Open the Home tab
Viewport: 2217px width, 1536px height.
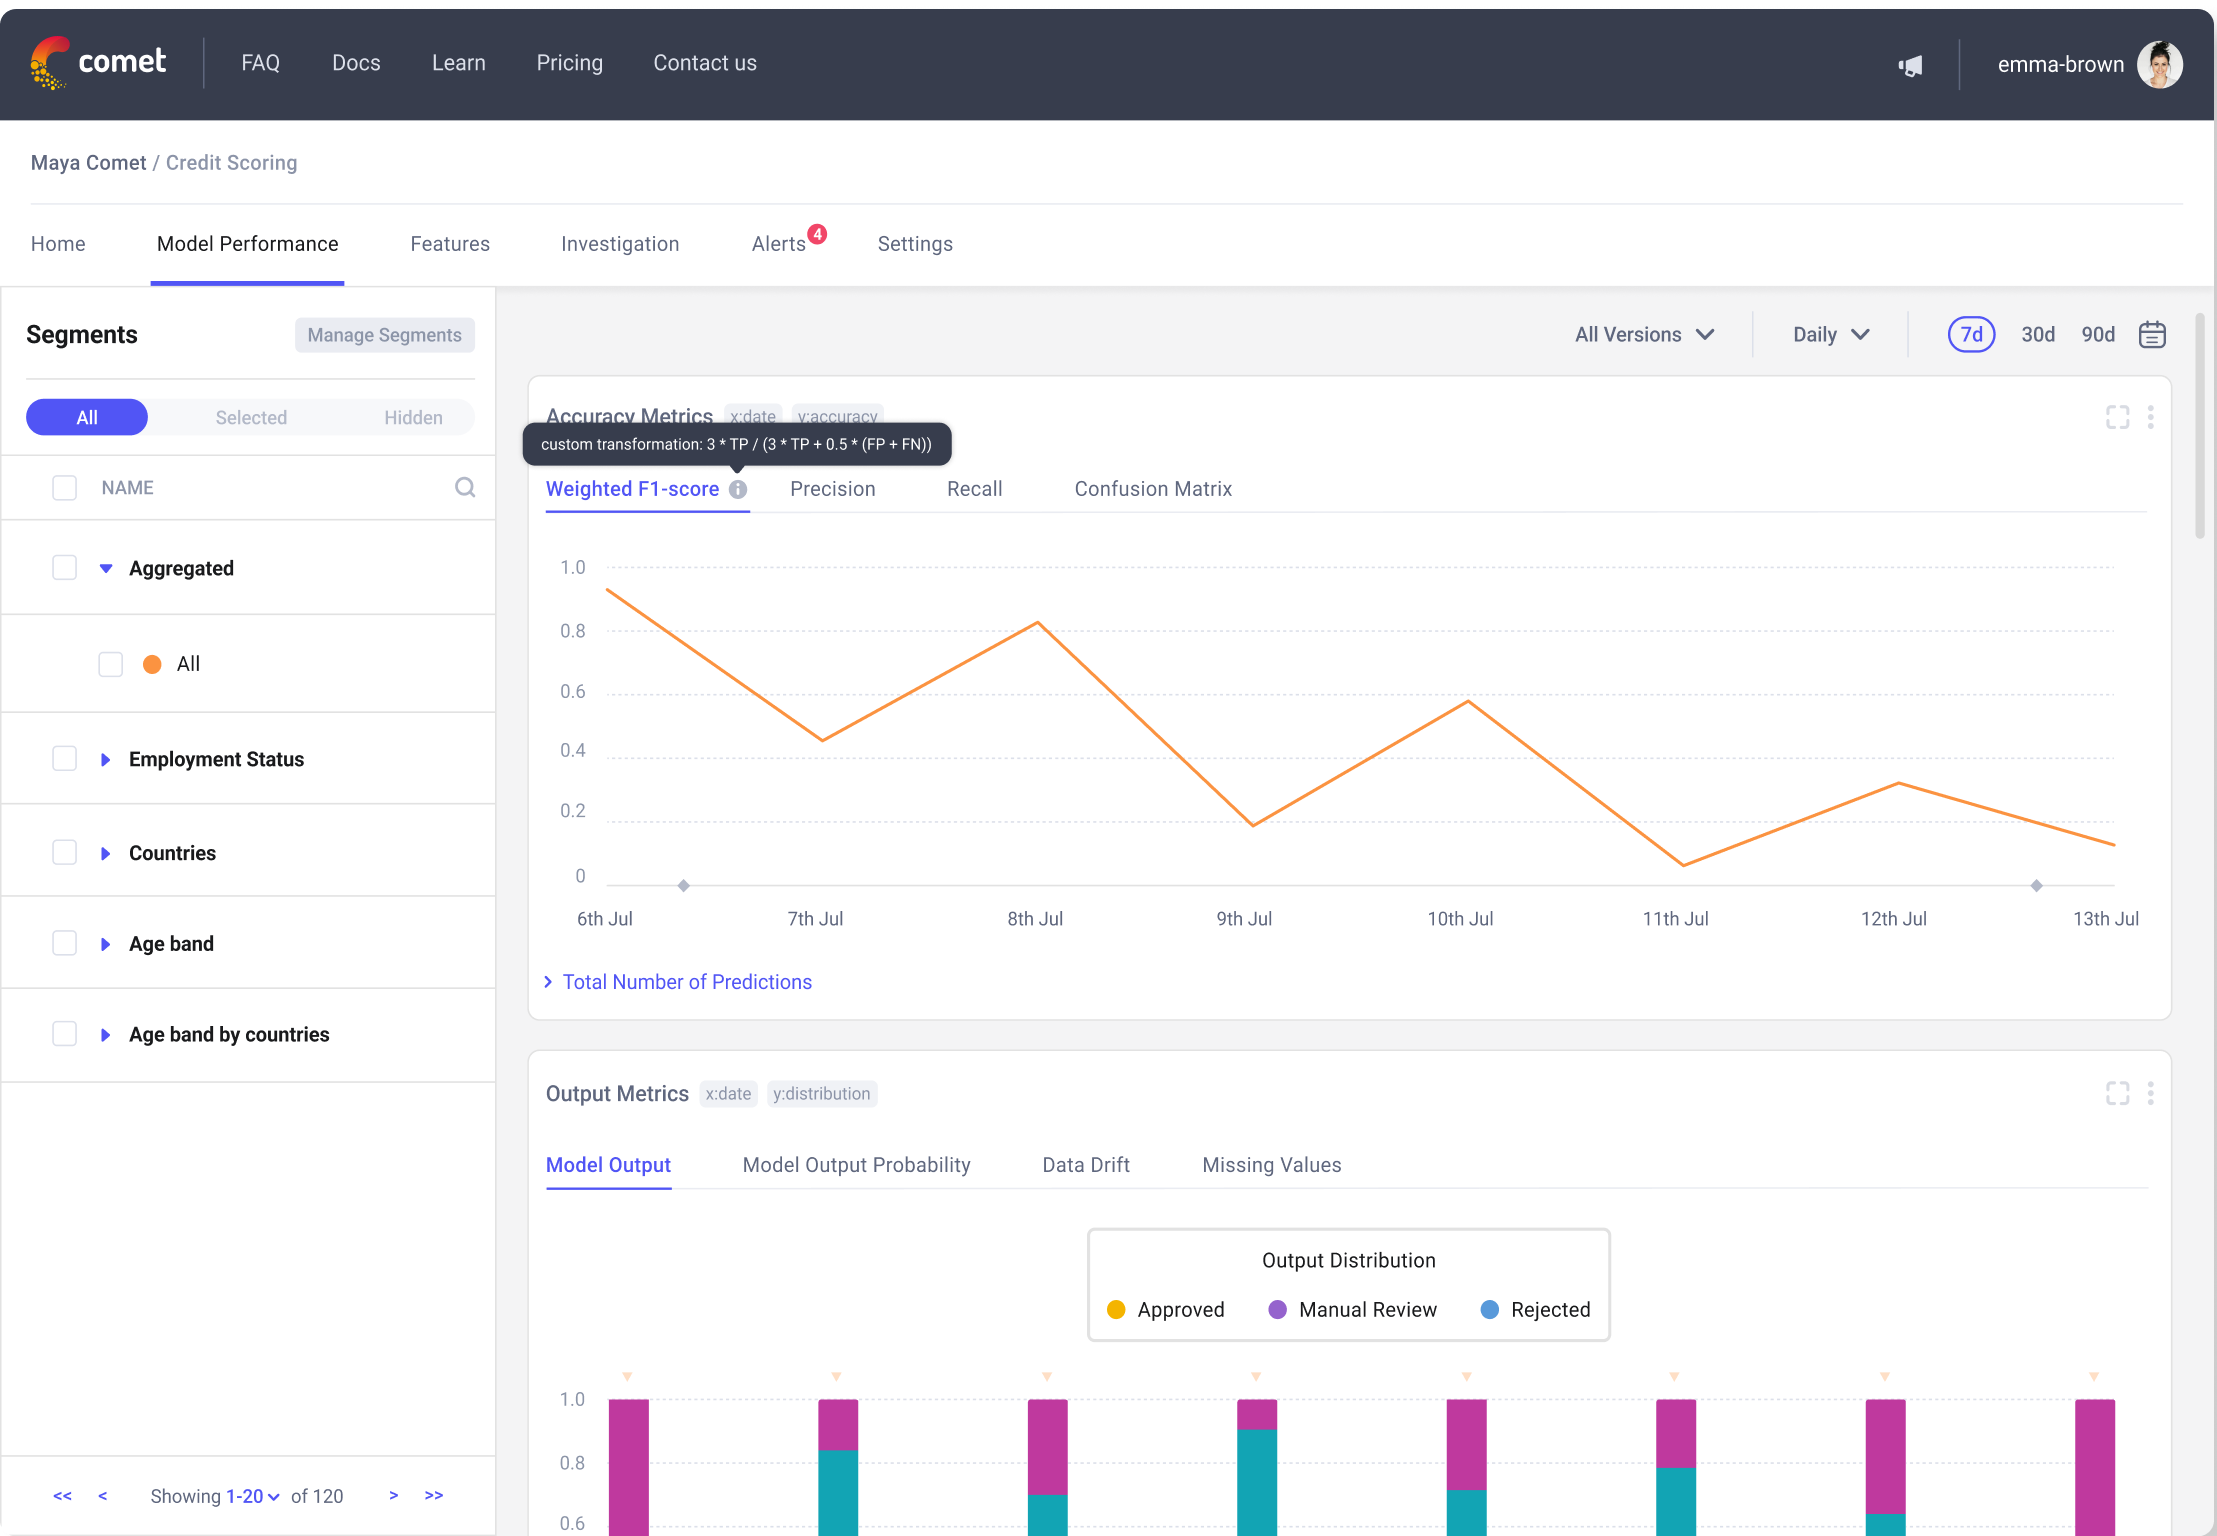pyautogui.click(x=58, y=244)
